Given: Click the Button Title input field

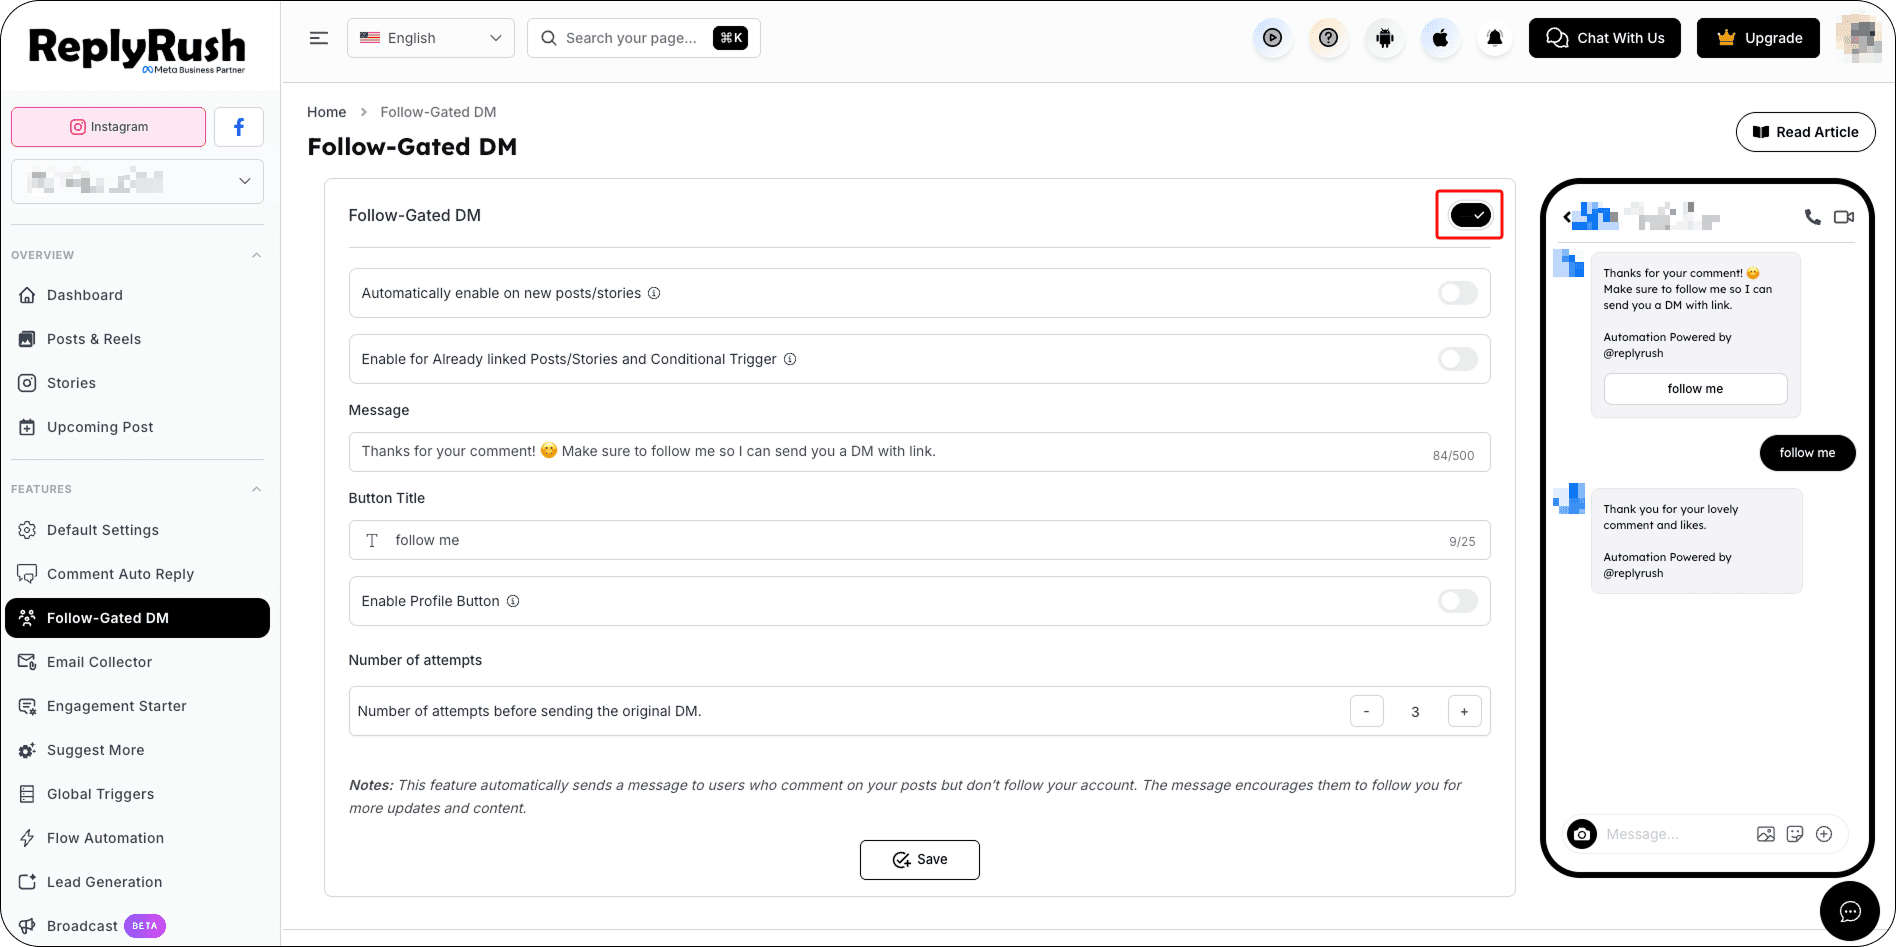Looking at the screenshot, I should [919, 540].
